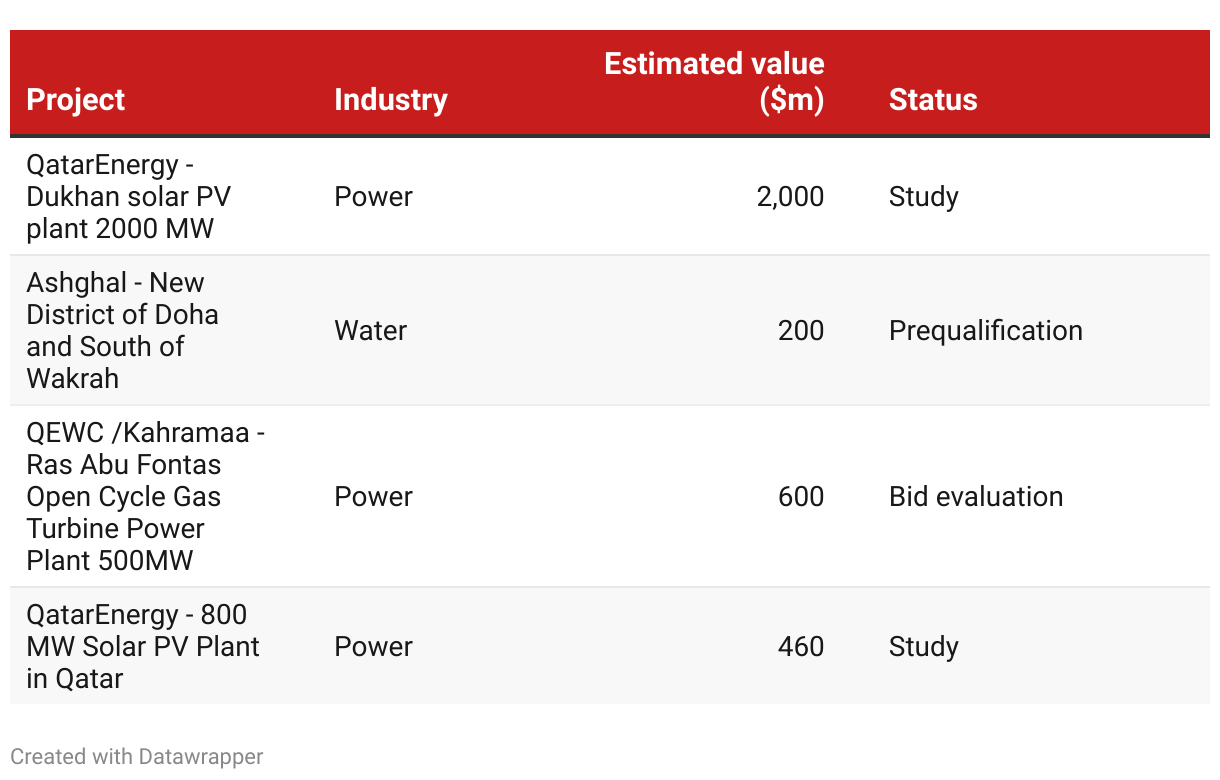The image size is (1220, 780).
Task: Click the Water industry cell
Action: 371,331
